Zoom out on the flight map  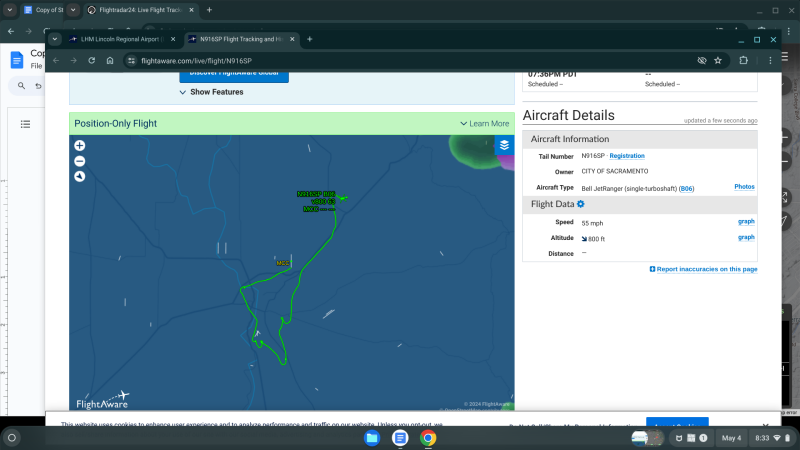tap(80, 161)
